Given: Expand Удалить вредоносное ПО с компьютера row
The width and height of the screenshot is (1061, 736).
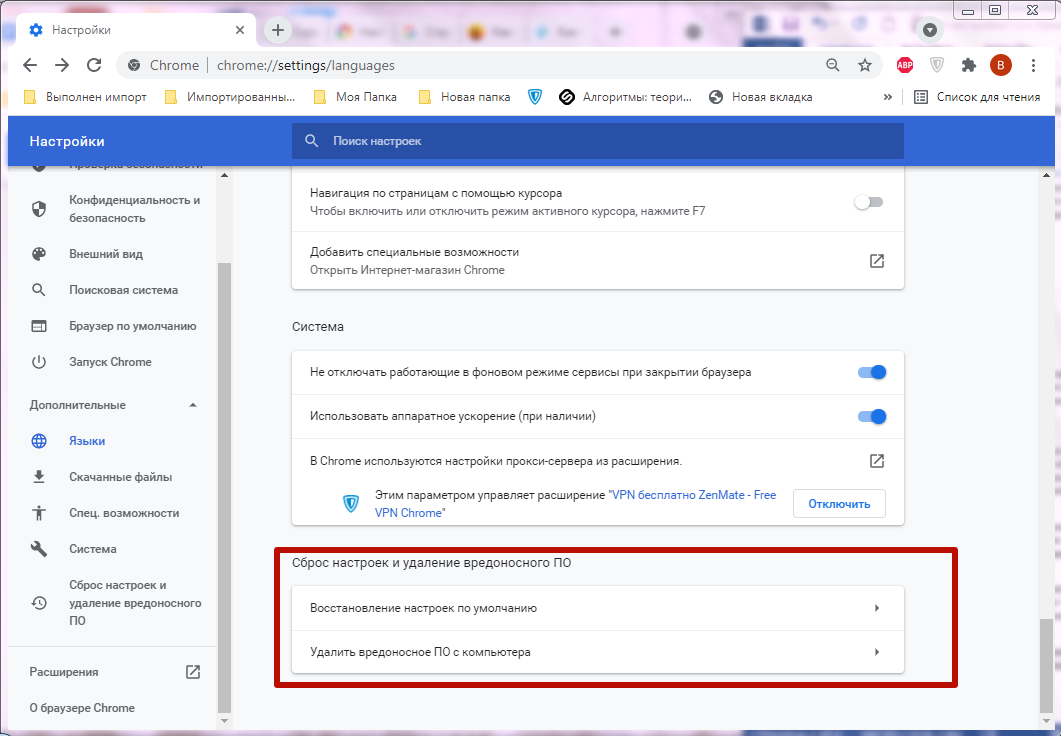Looking at the screenshot, I should [x=597, y=652].
